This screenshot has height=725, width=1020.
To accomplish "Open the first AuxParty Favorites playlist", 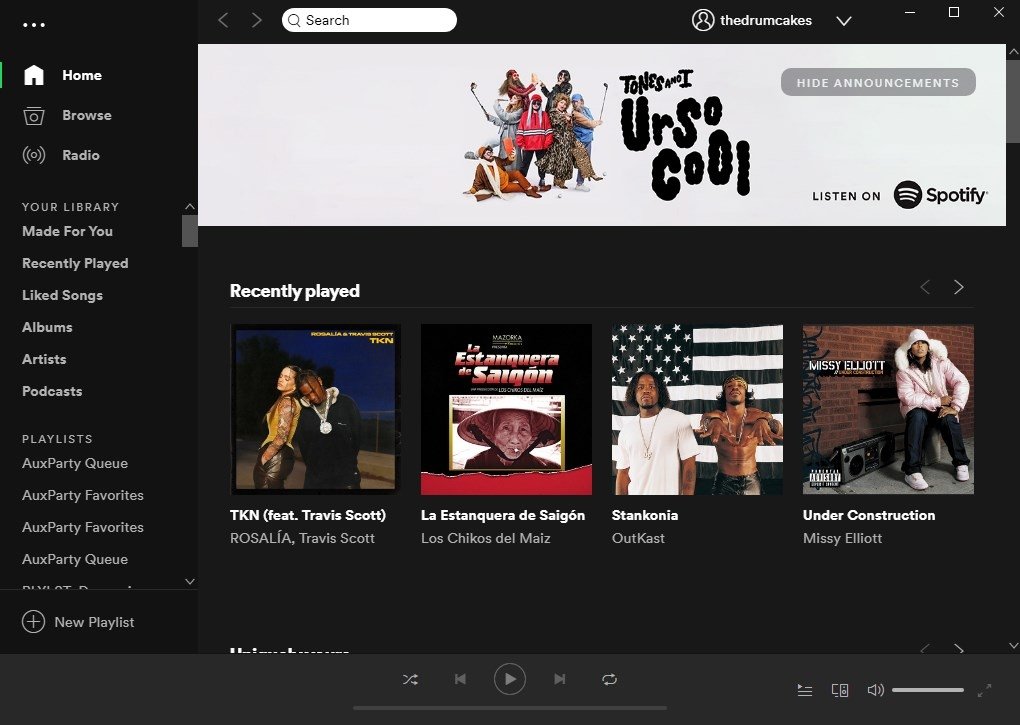I will (x=83, y=495).
